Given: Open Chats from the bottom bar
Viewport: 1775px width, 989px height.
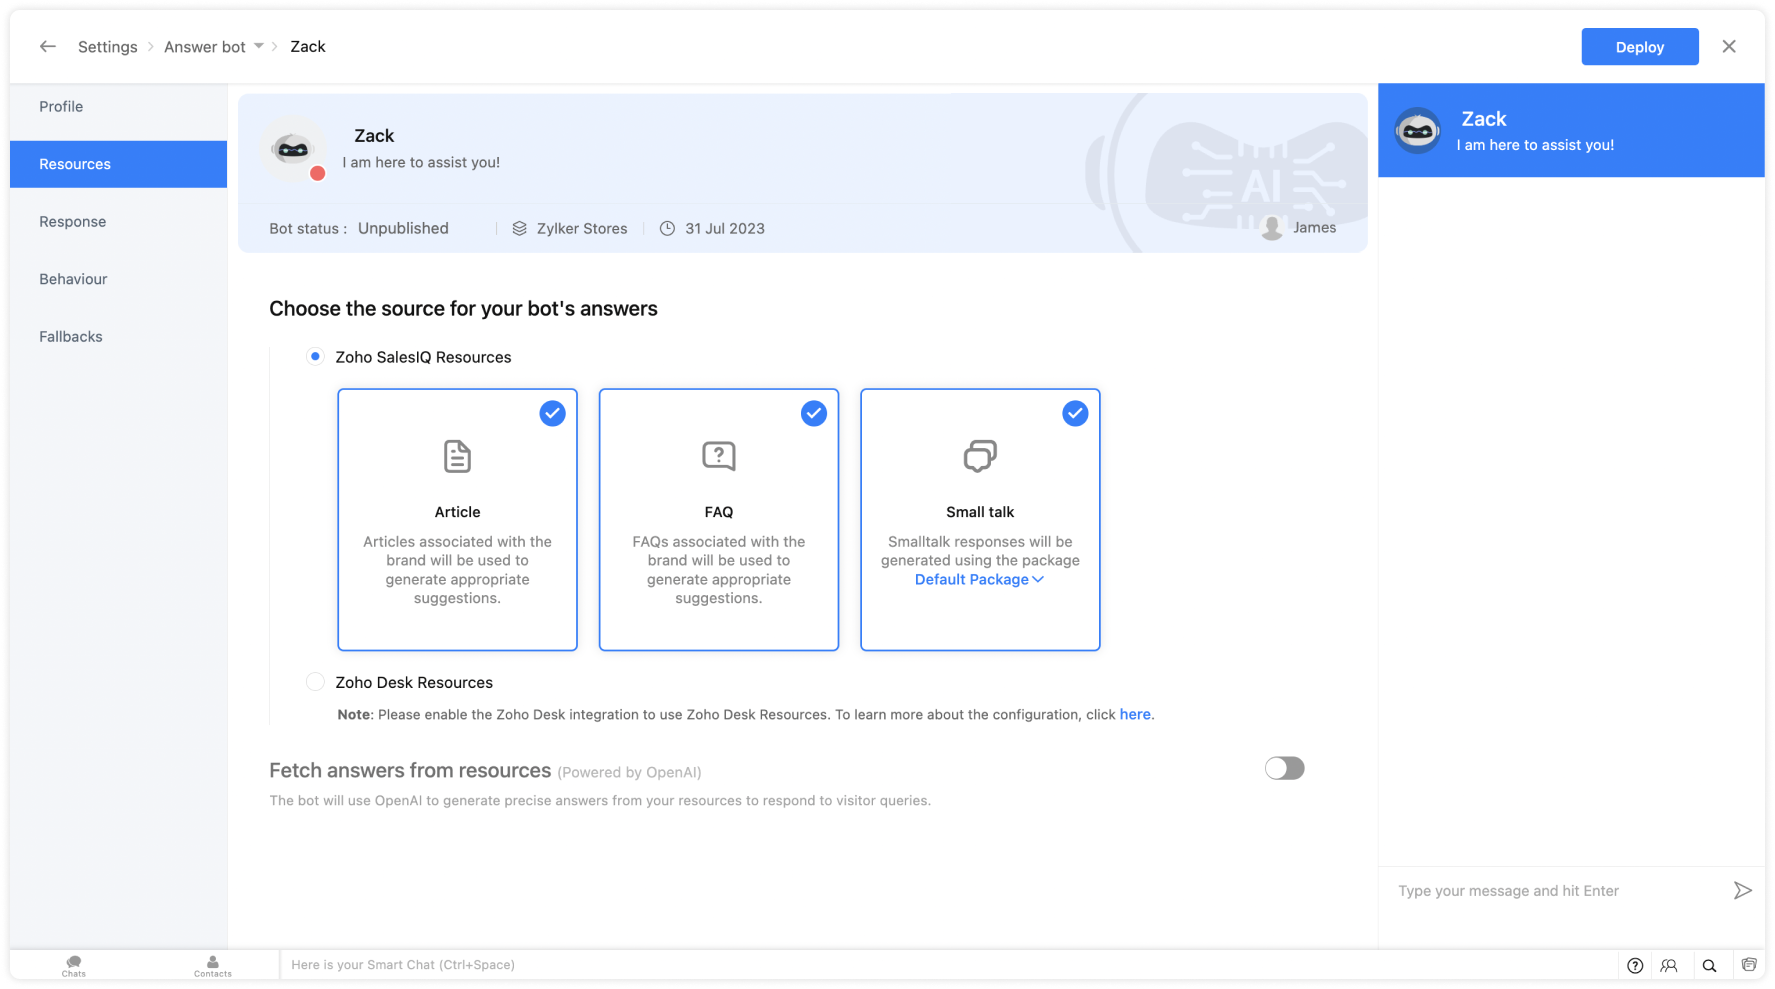Looking at the screenshot, I should pyautogui.click(x=74, y=966).
